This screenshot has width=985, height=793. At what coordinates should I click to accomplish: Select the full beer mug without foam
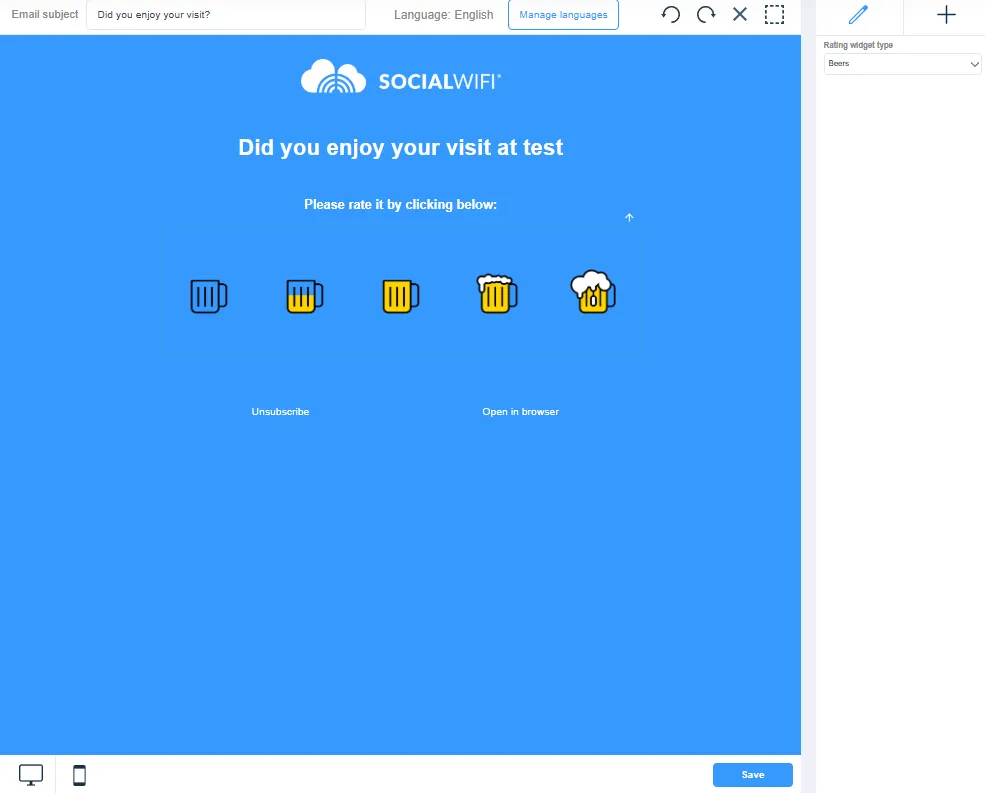pyautogui.click(x=400, y=296)
